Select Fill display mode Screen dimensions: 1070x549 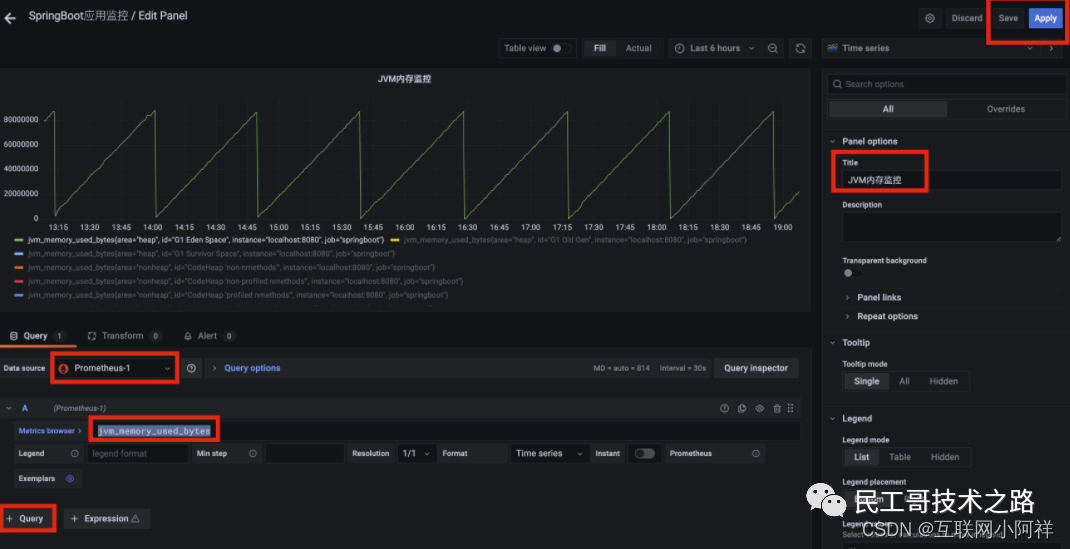click(x=600, y=48)
